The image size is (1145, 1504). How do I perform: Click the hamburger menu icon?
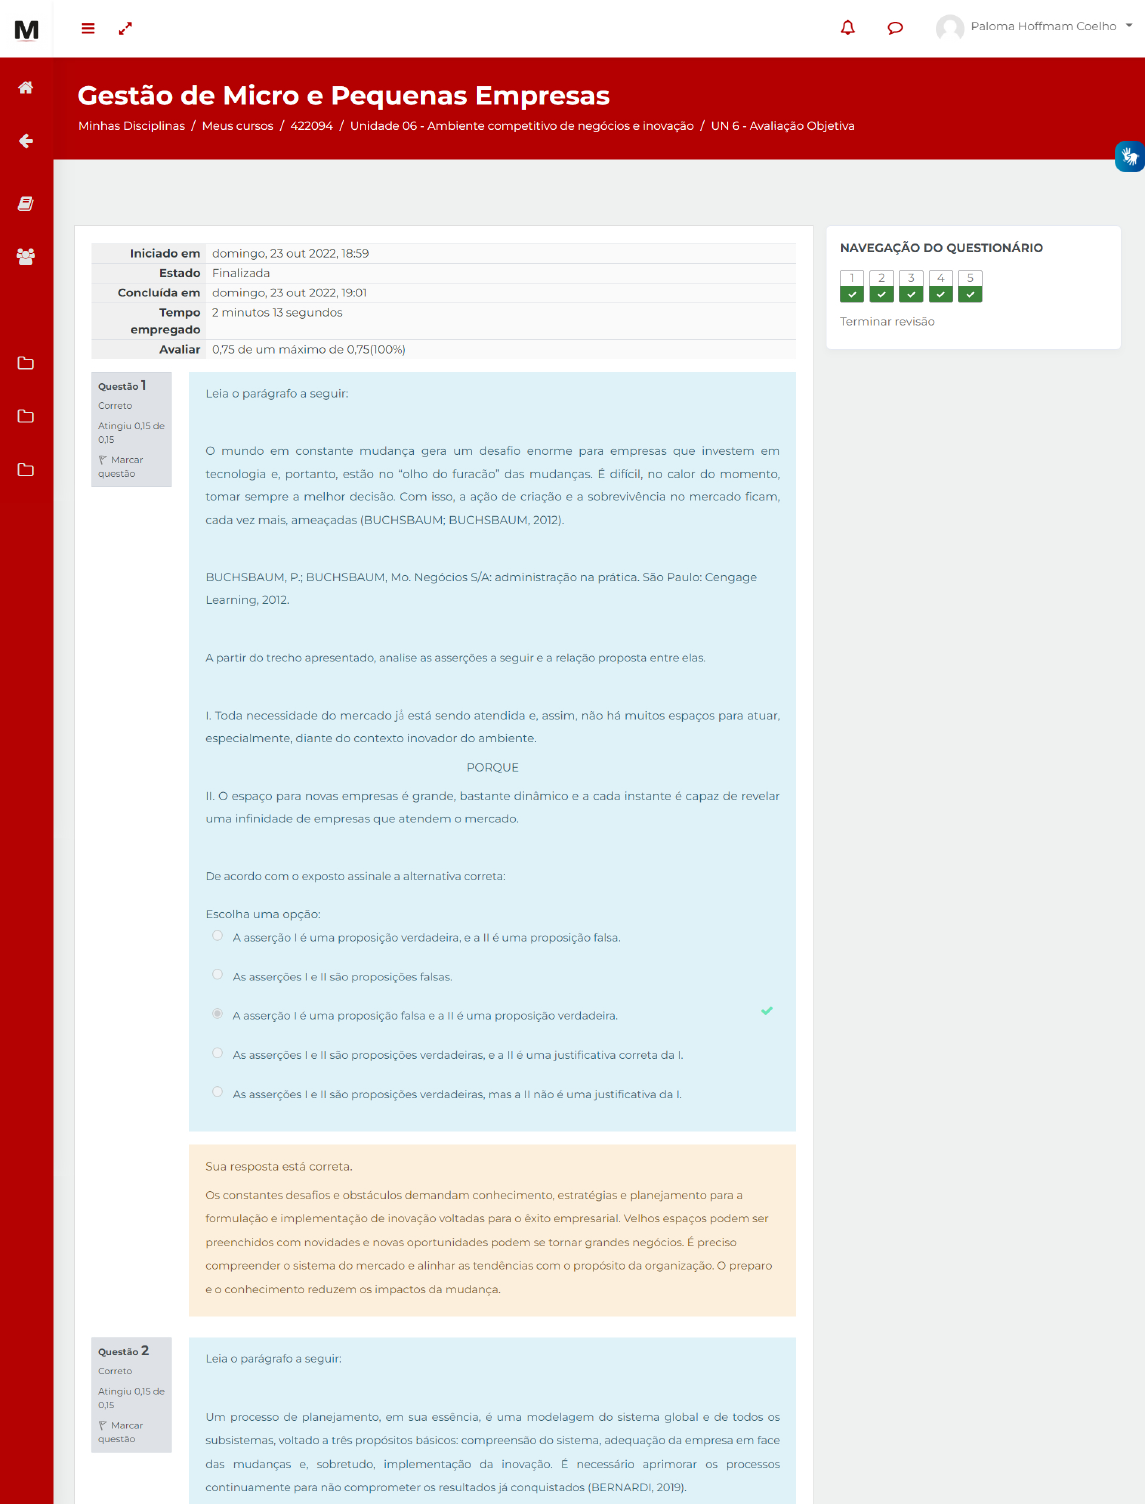[88, 29]
